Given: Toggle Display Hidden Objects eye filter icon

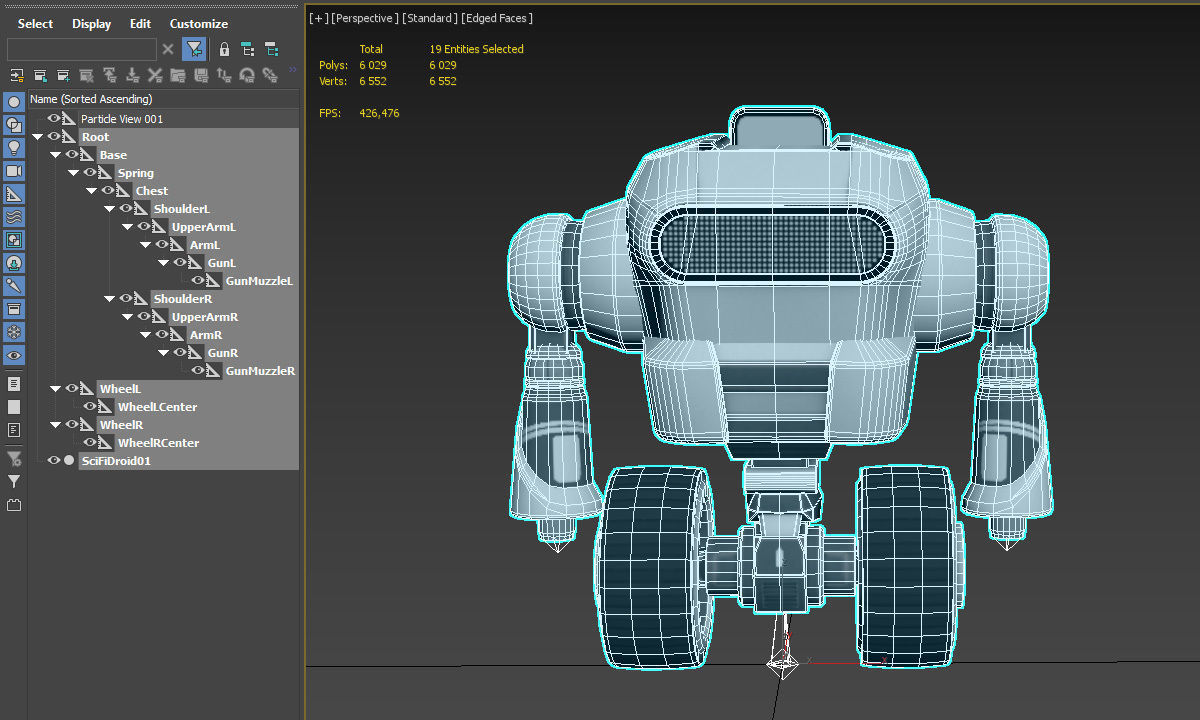Looking at the screenshot, I should coord(14,355).
